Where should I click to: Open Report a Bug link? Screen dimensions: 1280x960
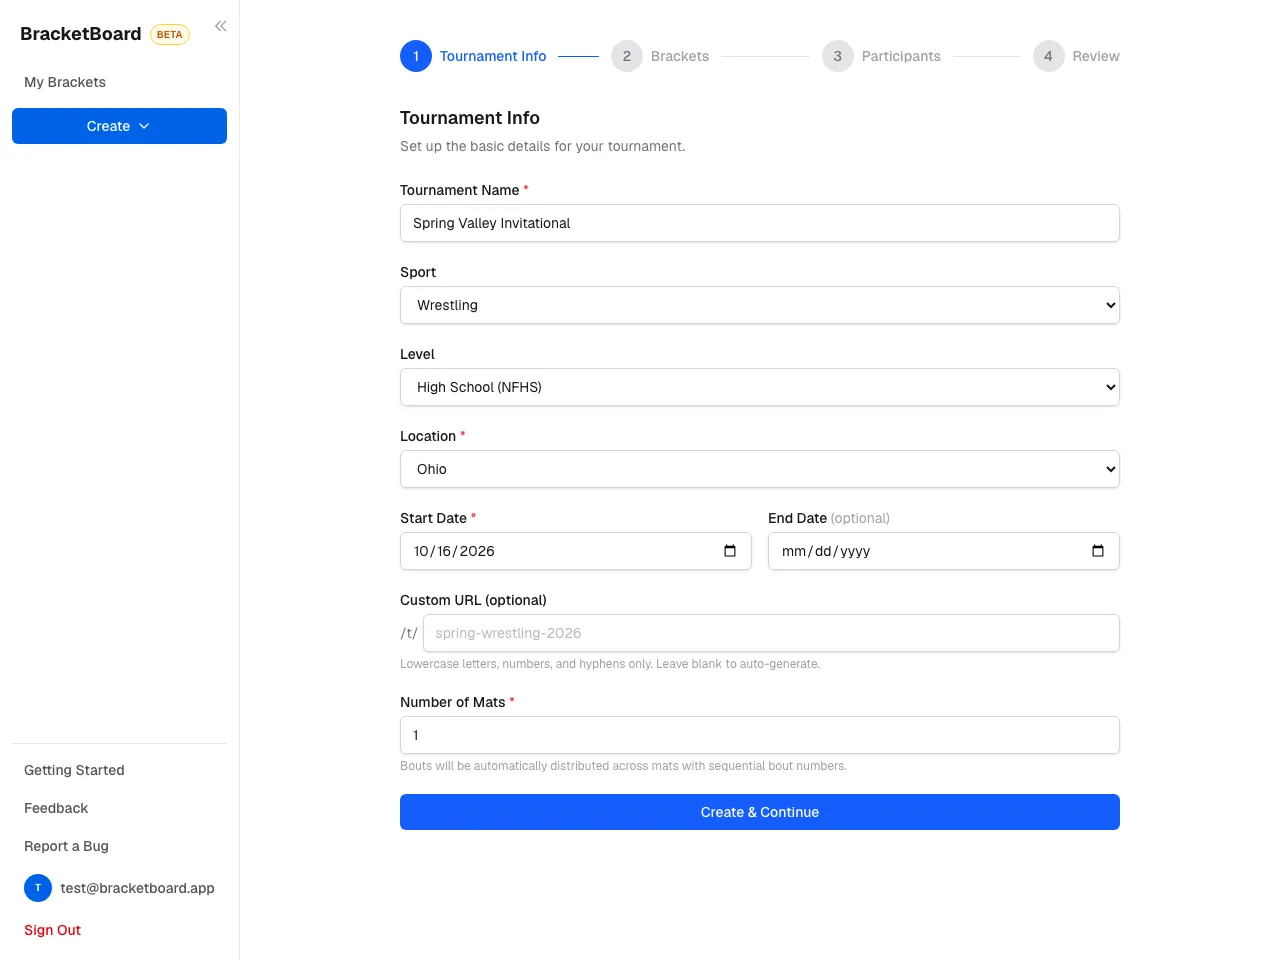(x=66, y=846)
